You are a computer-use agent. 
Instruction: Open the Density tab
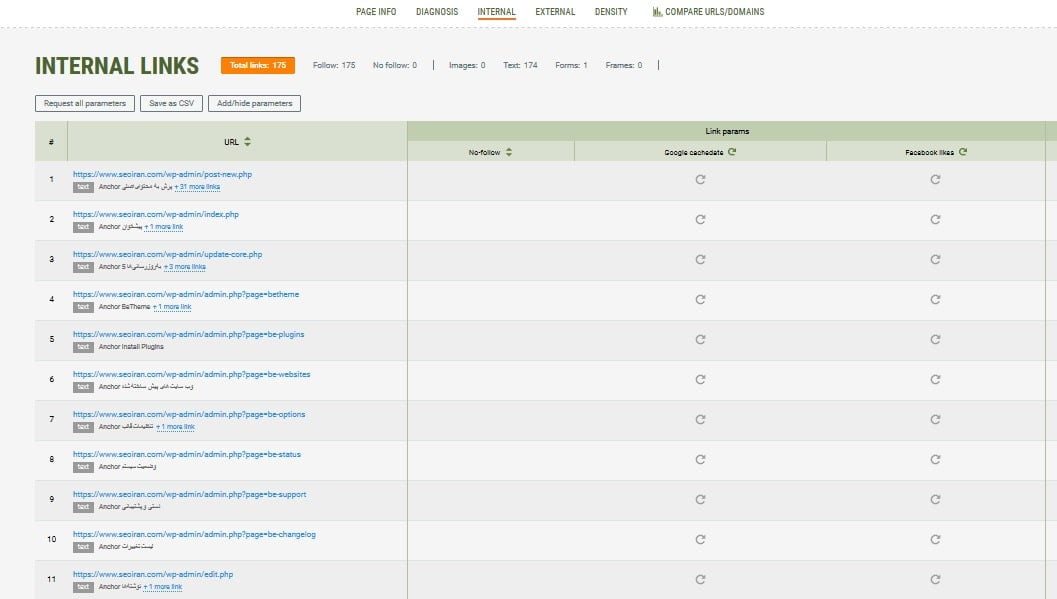pyautogui.click(x=611, y=11)
